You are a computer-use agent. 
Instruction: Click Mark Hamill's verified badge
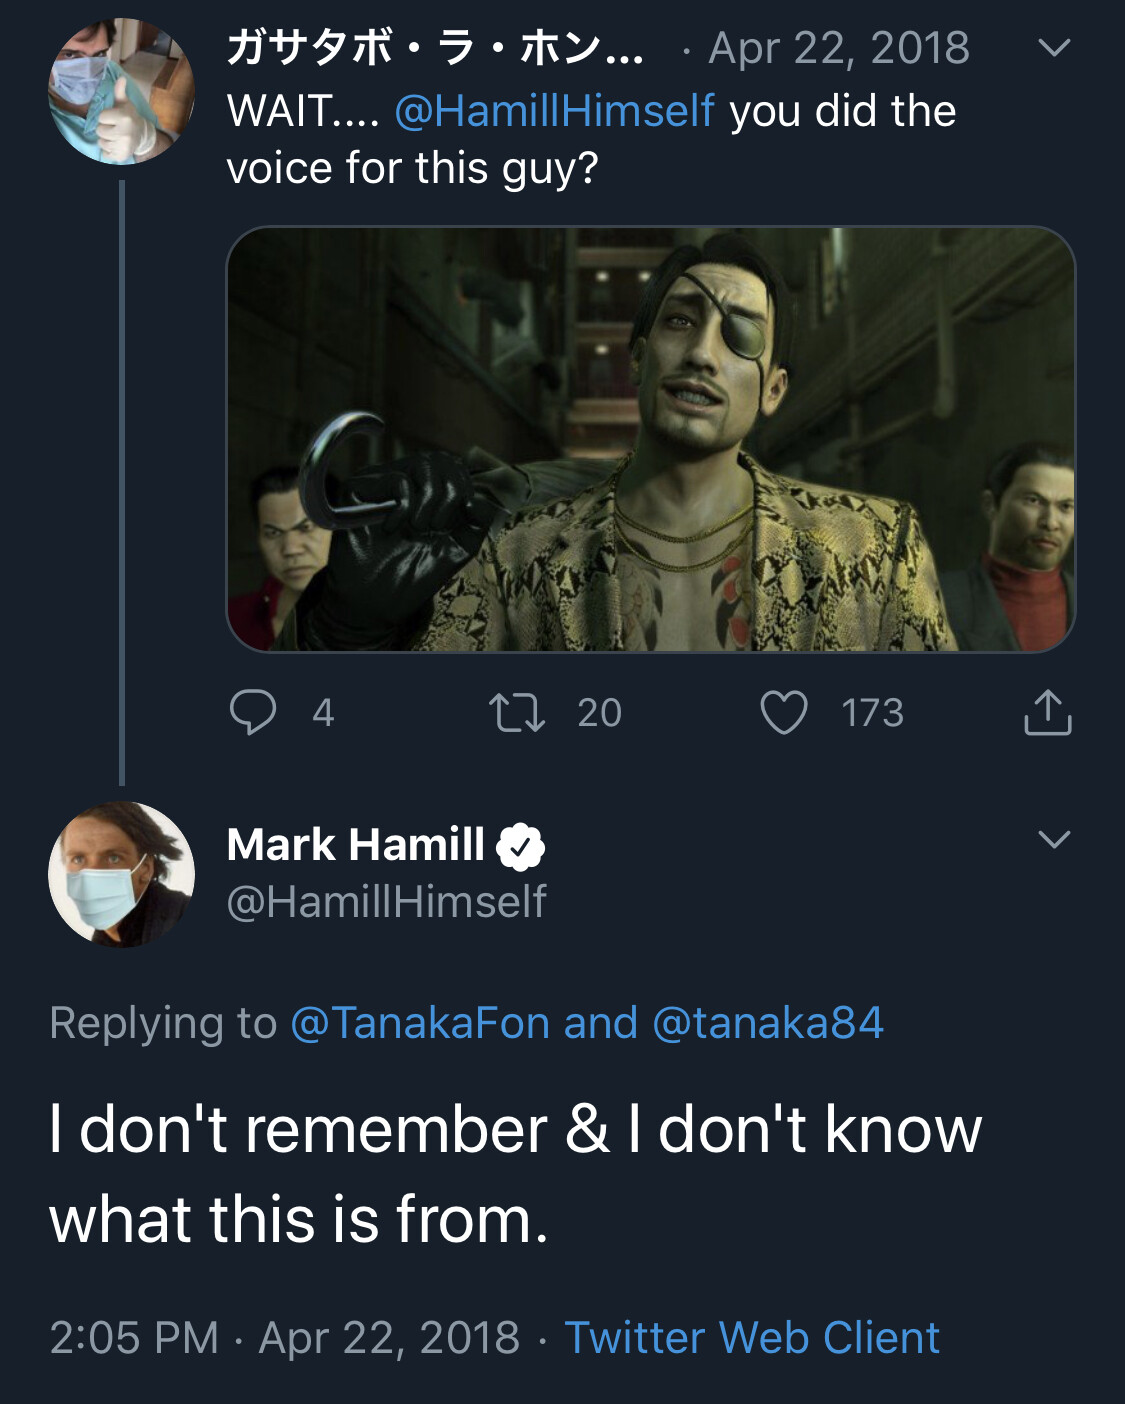click(x=521, y=846)
